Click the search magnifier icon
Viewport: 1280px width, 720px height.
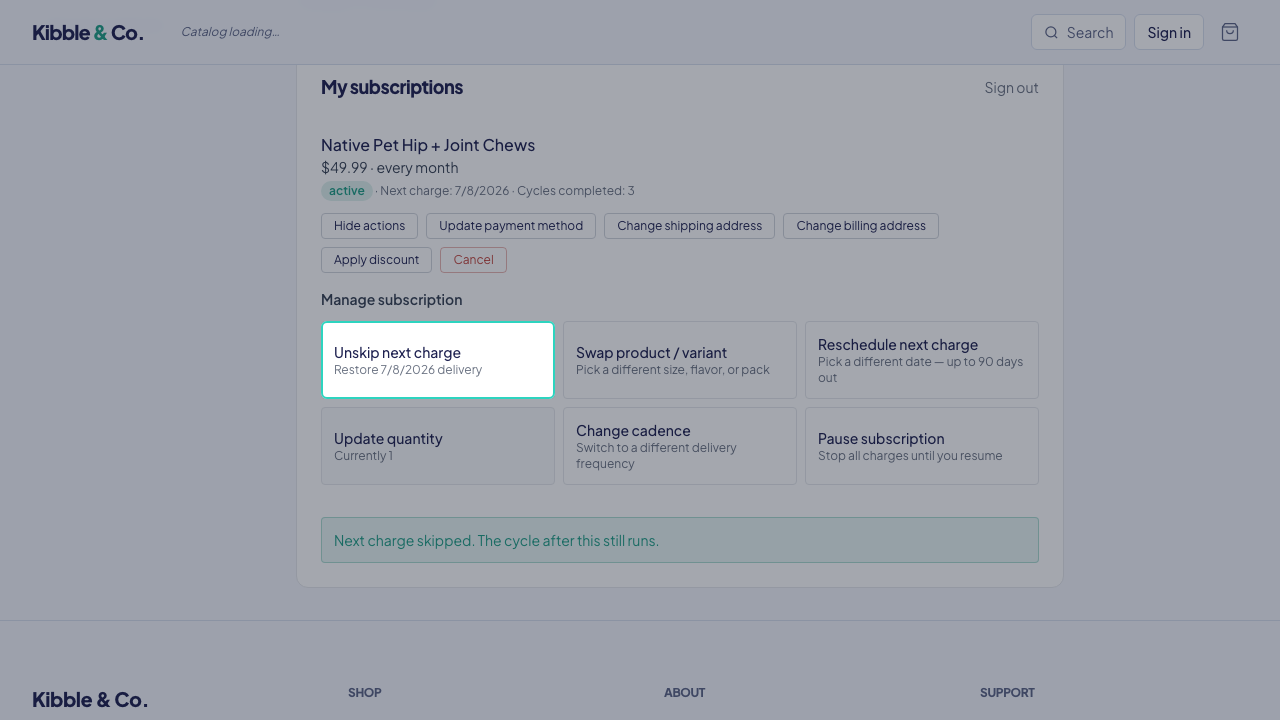[1051, 32]
